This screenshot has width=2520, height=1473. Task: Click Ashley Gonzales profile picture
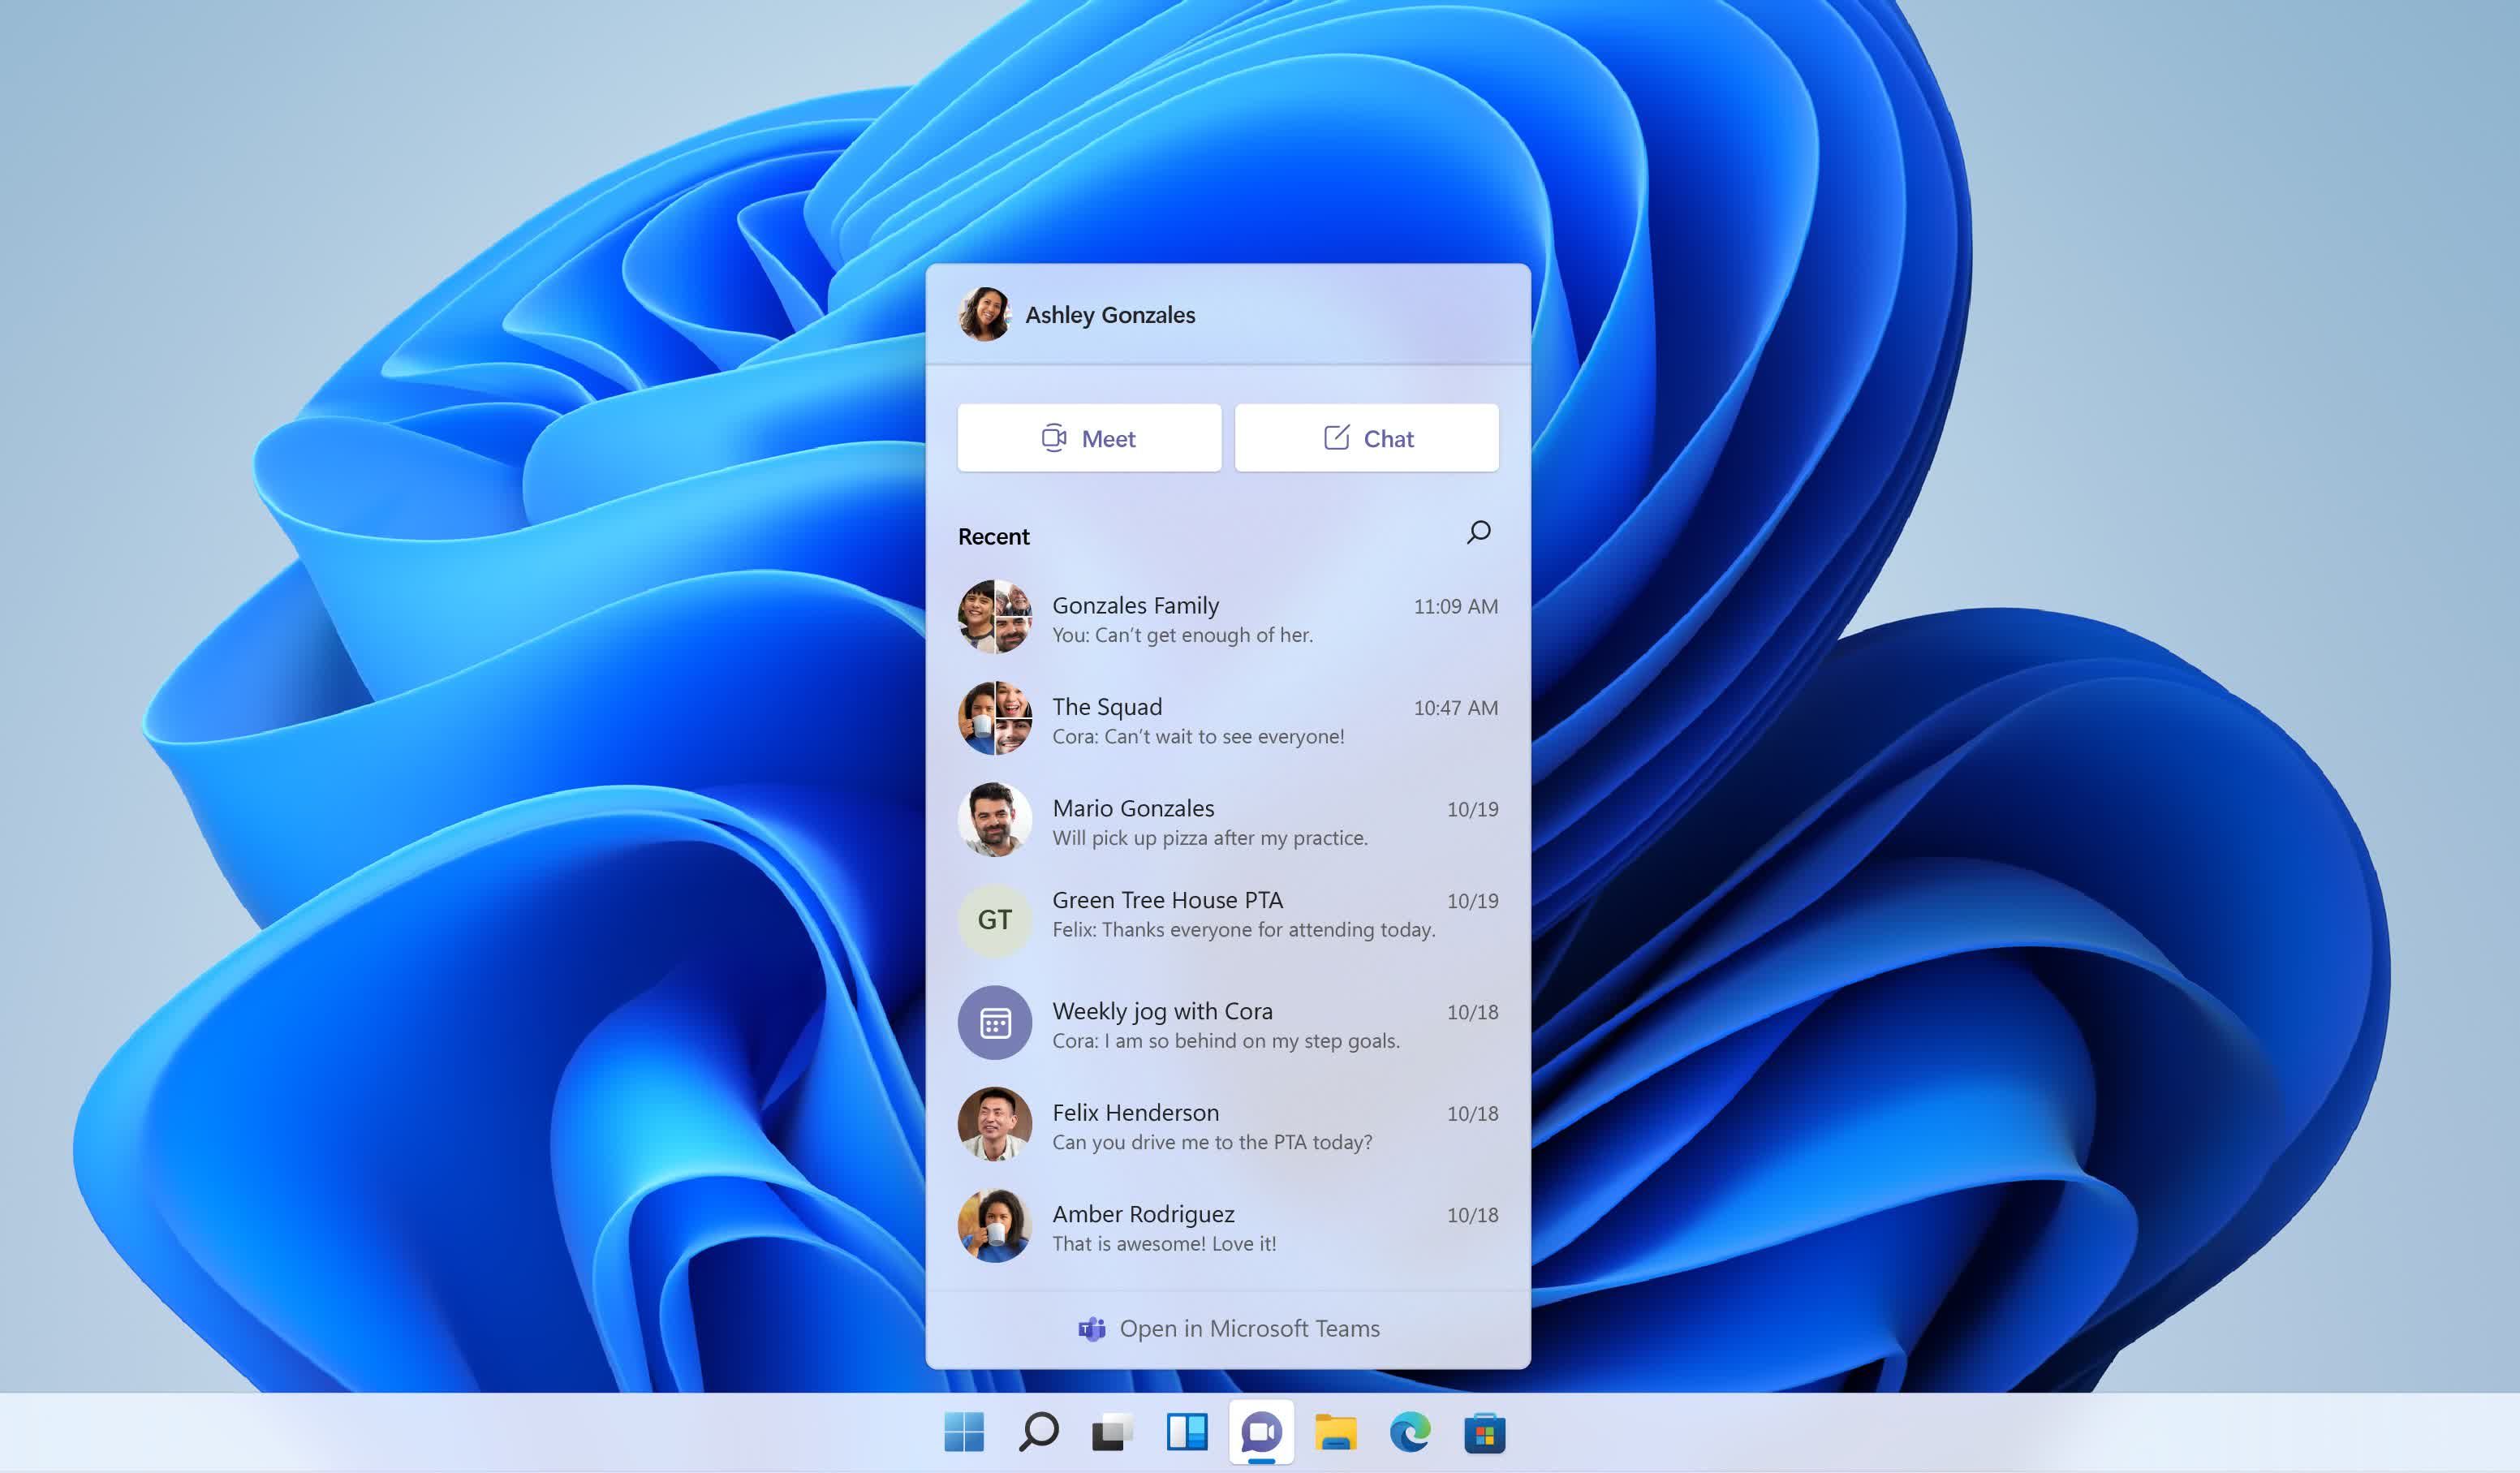coord(984,314)
